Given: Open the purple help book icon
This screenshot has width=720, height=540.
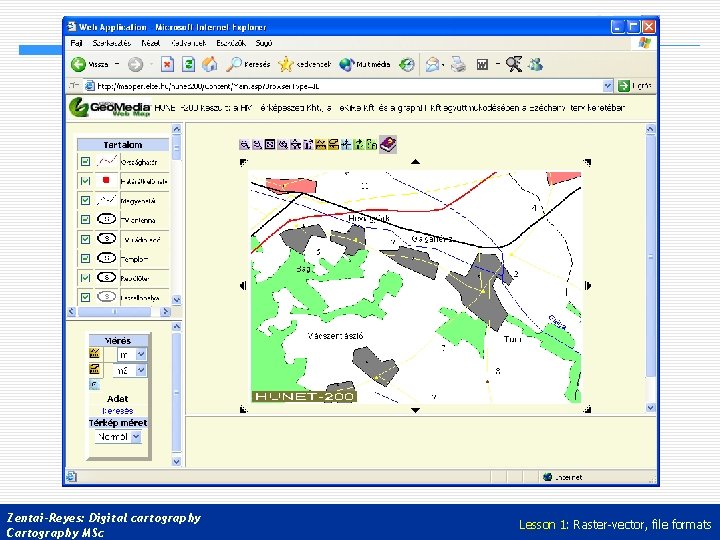Looking at the screenshot, I should point(388,144).
